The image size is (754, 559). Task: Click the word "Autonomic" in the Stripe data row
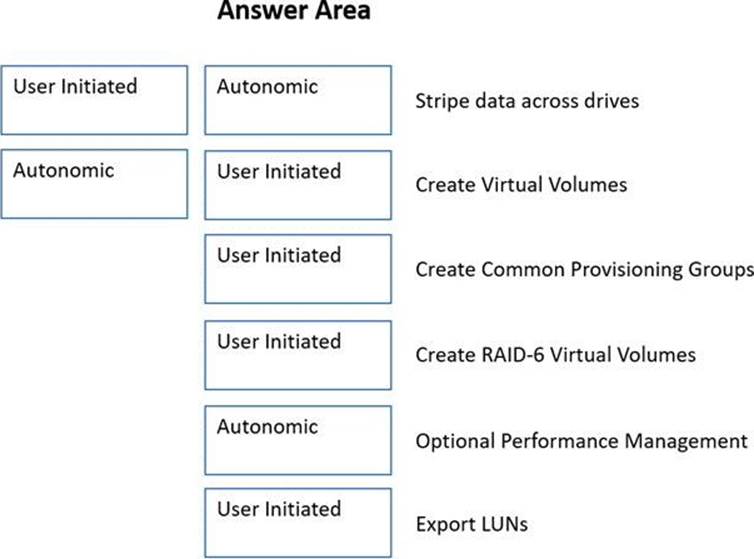click(x=267, y=87)
